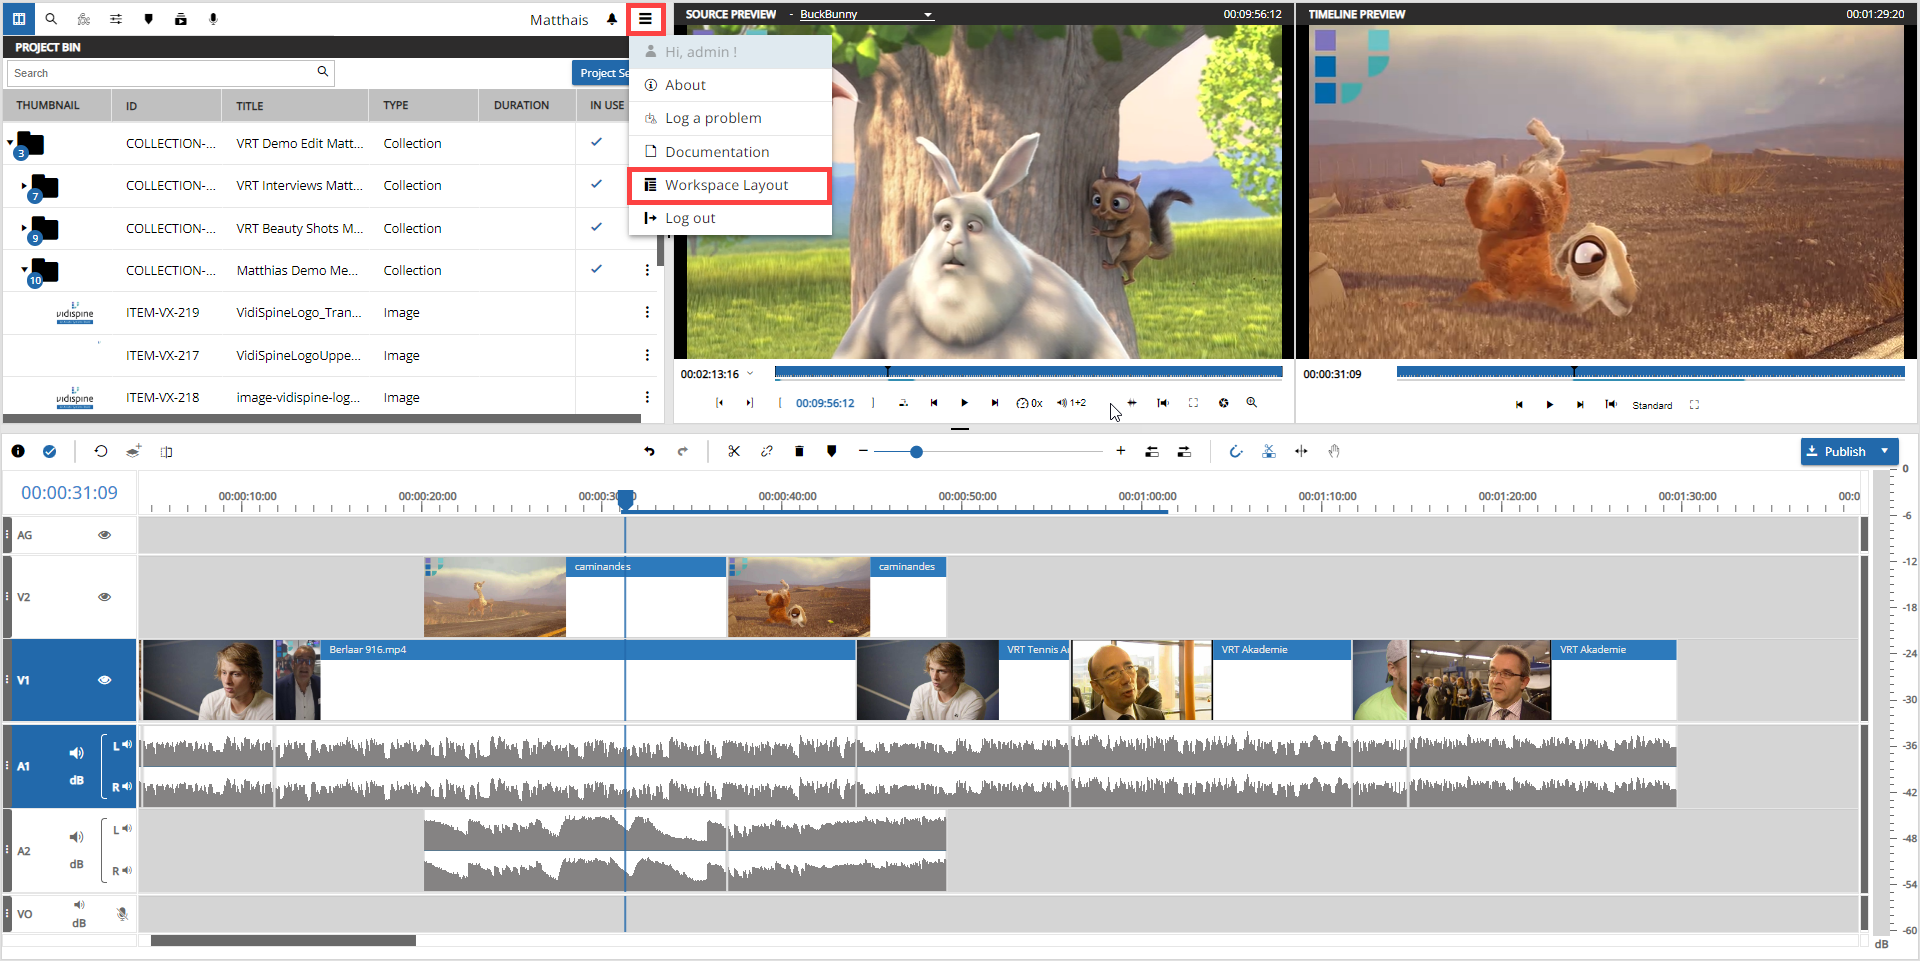Click the scissors cut tool in timeline toolbar

[x=734, y=452]
